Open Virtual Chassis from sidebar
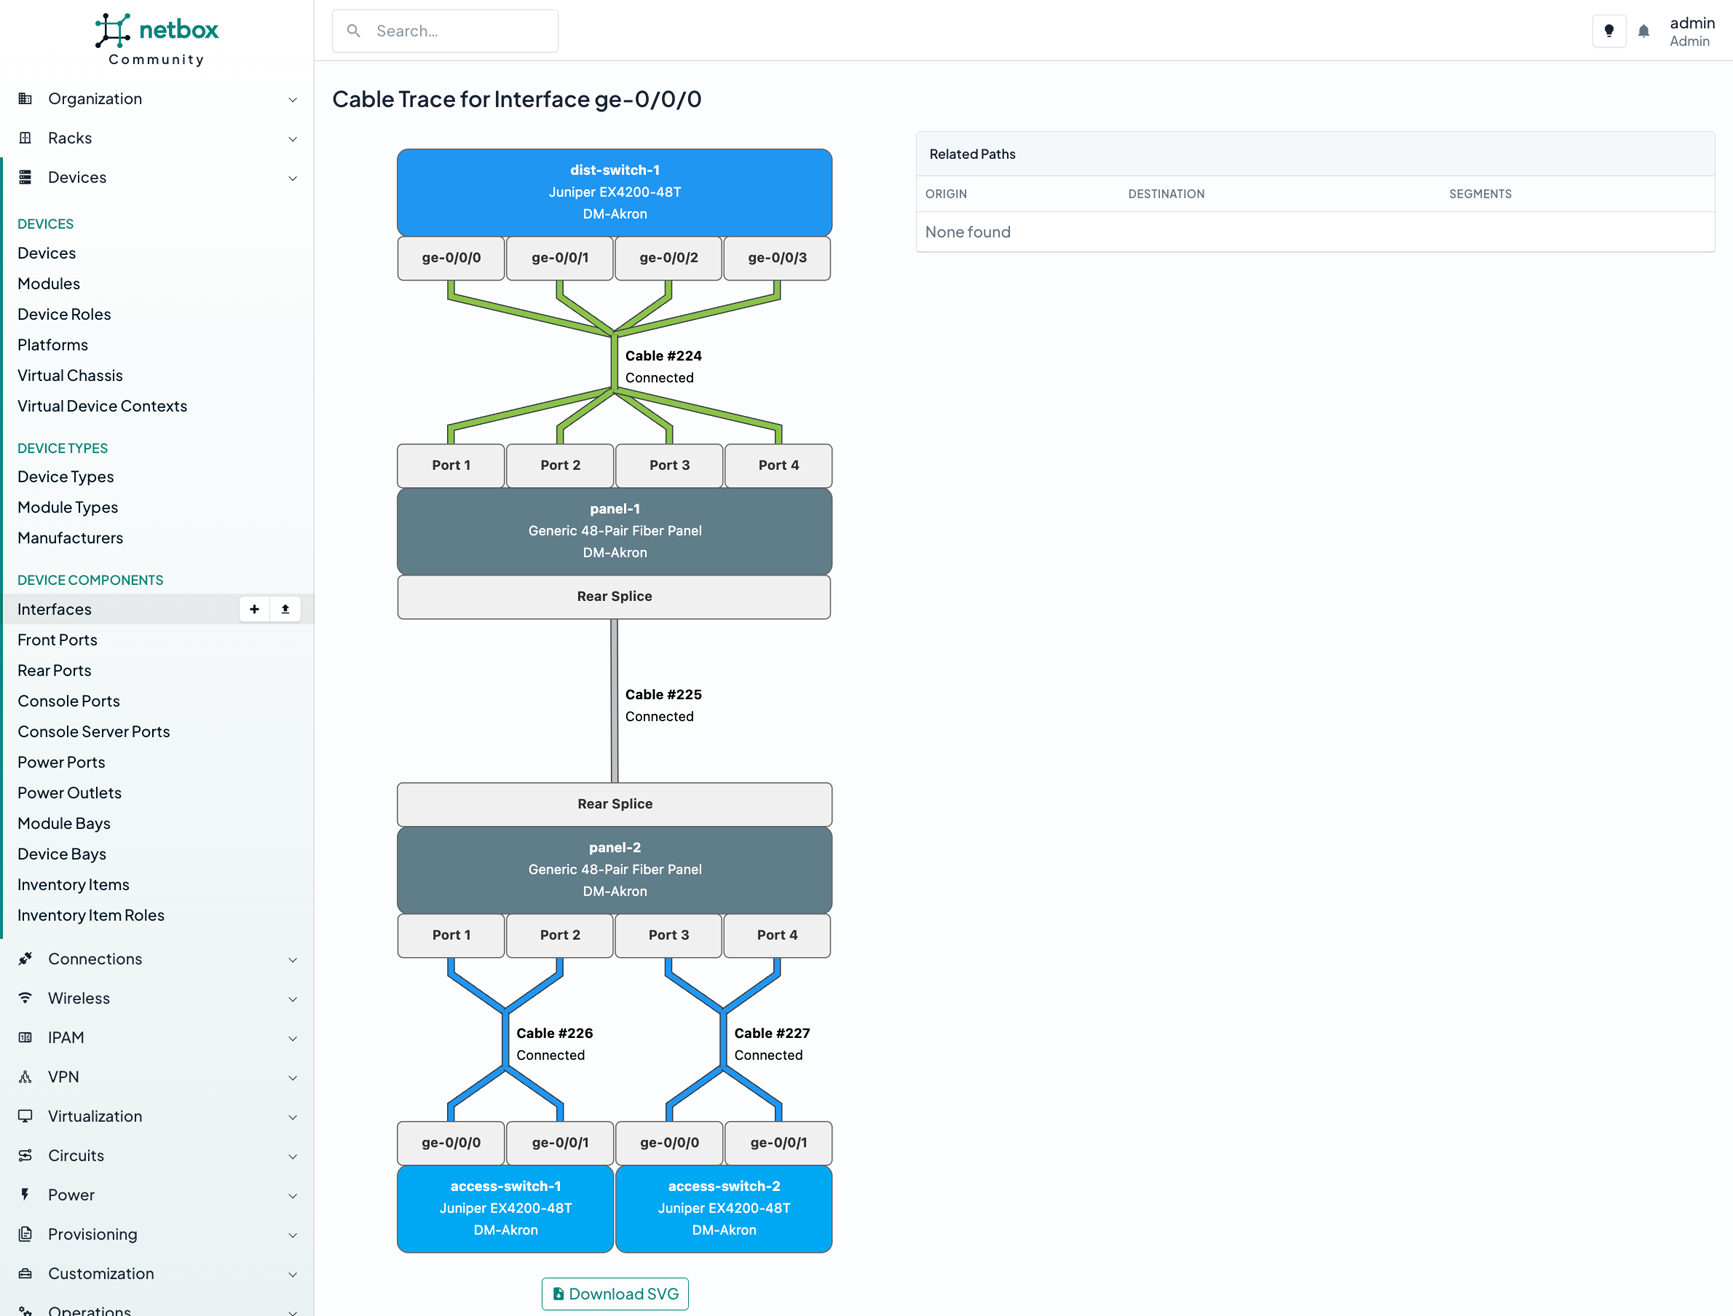Viewport: 1733px width, 1316px height. click(x=70, y=375)
